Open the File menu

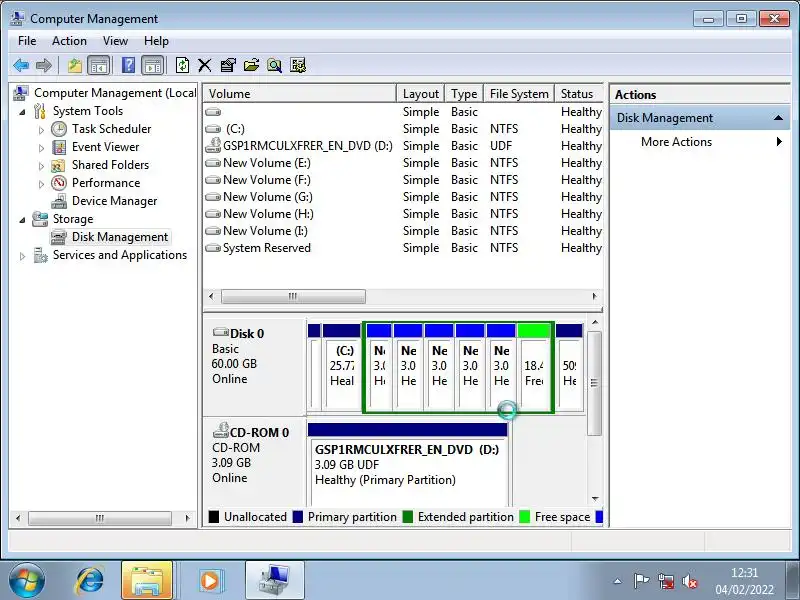click(27, 41)
